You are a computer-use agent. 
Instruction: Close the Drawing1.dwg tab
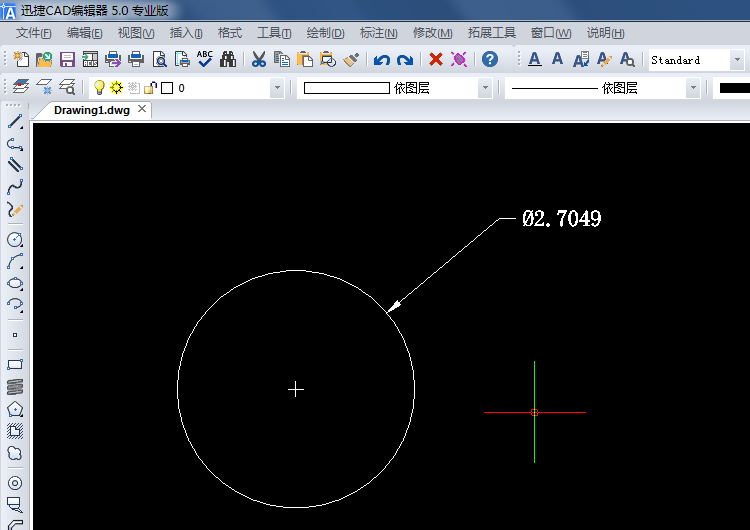pyautogui.click(x=142, y=109)
